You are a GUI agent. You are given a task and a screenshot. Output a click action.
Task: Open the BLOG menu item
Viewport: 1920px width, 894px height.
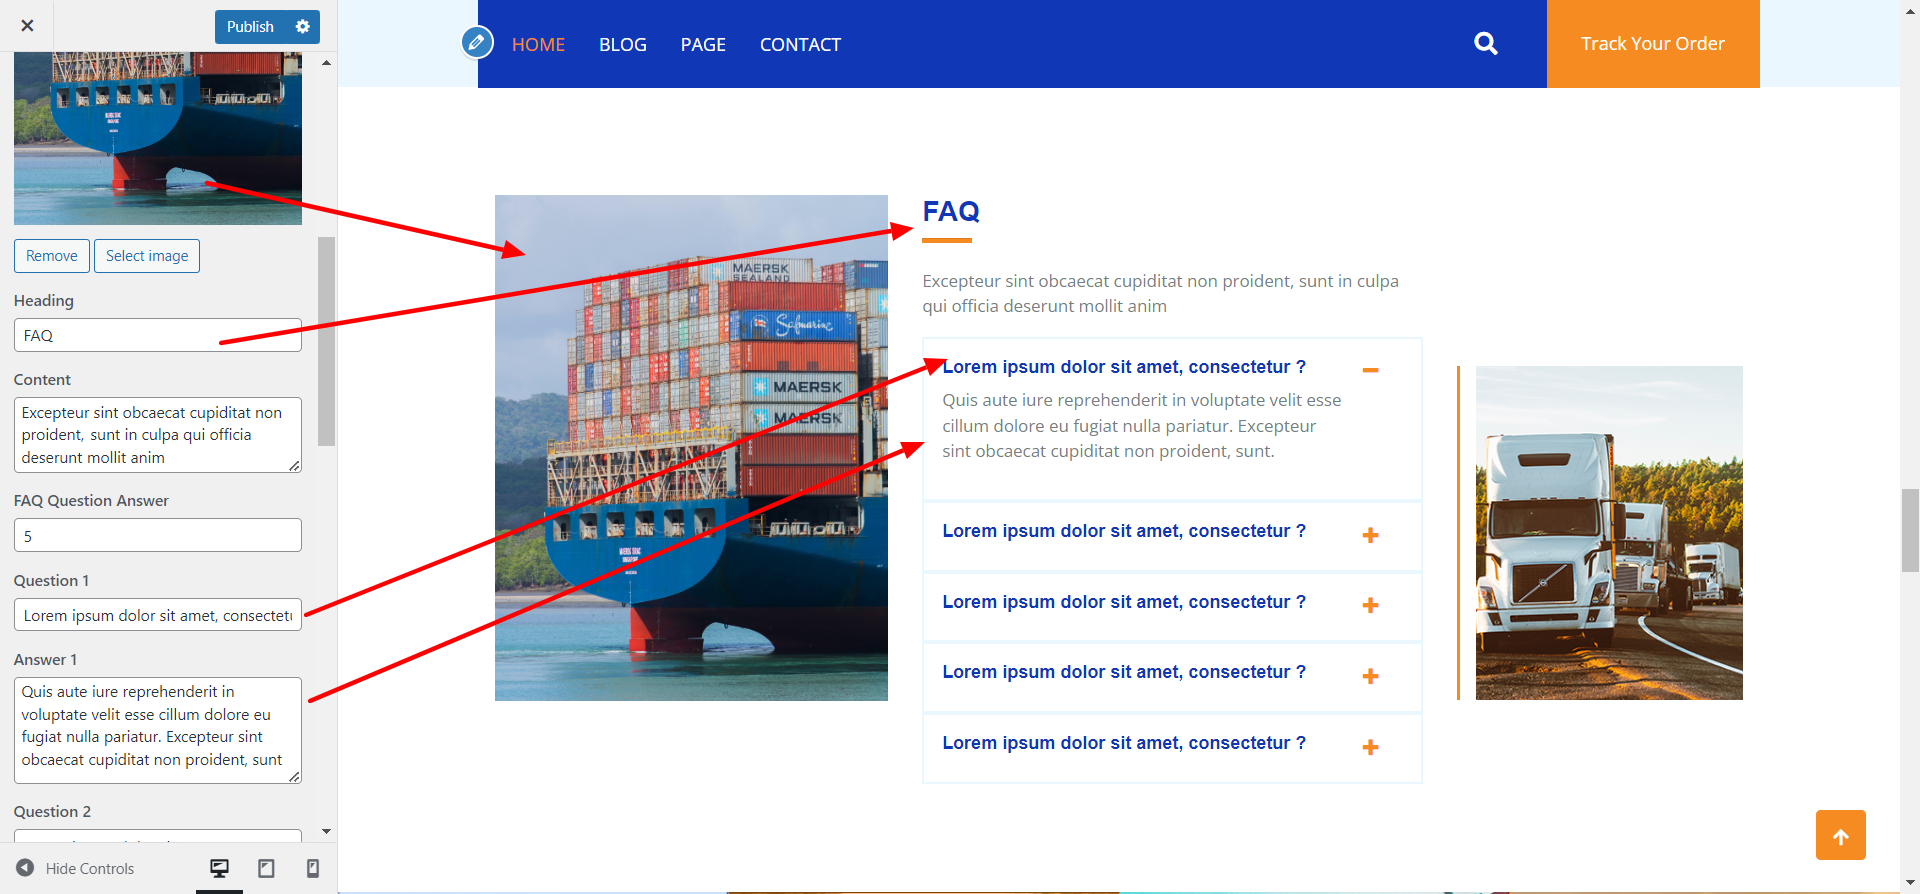pyautogui.click(x=623, y=44)
